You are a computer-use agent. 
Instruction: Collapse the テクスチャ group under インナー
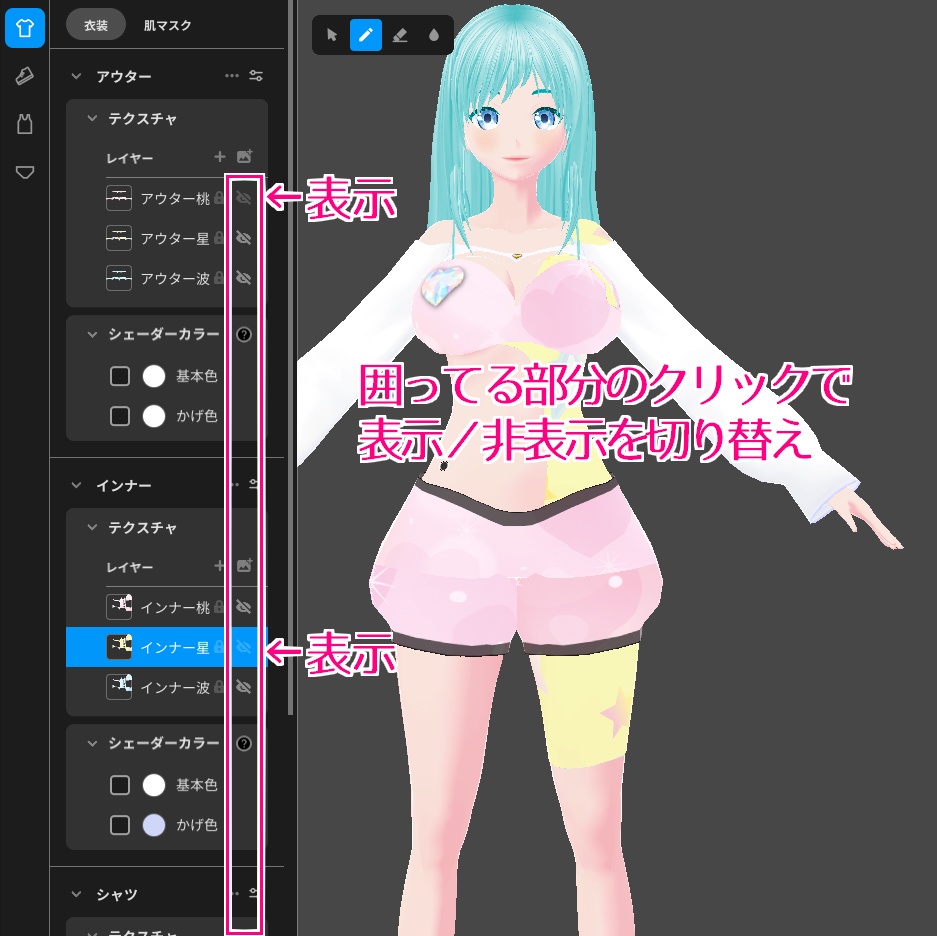(x=93, y=527)
